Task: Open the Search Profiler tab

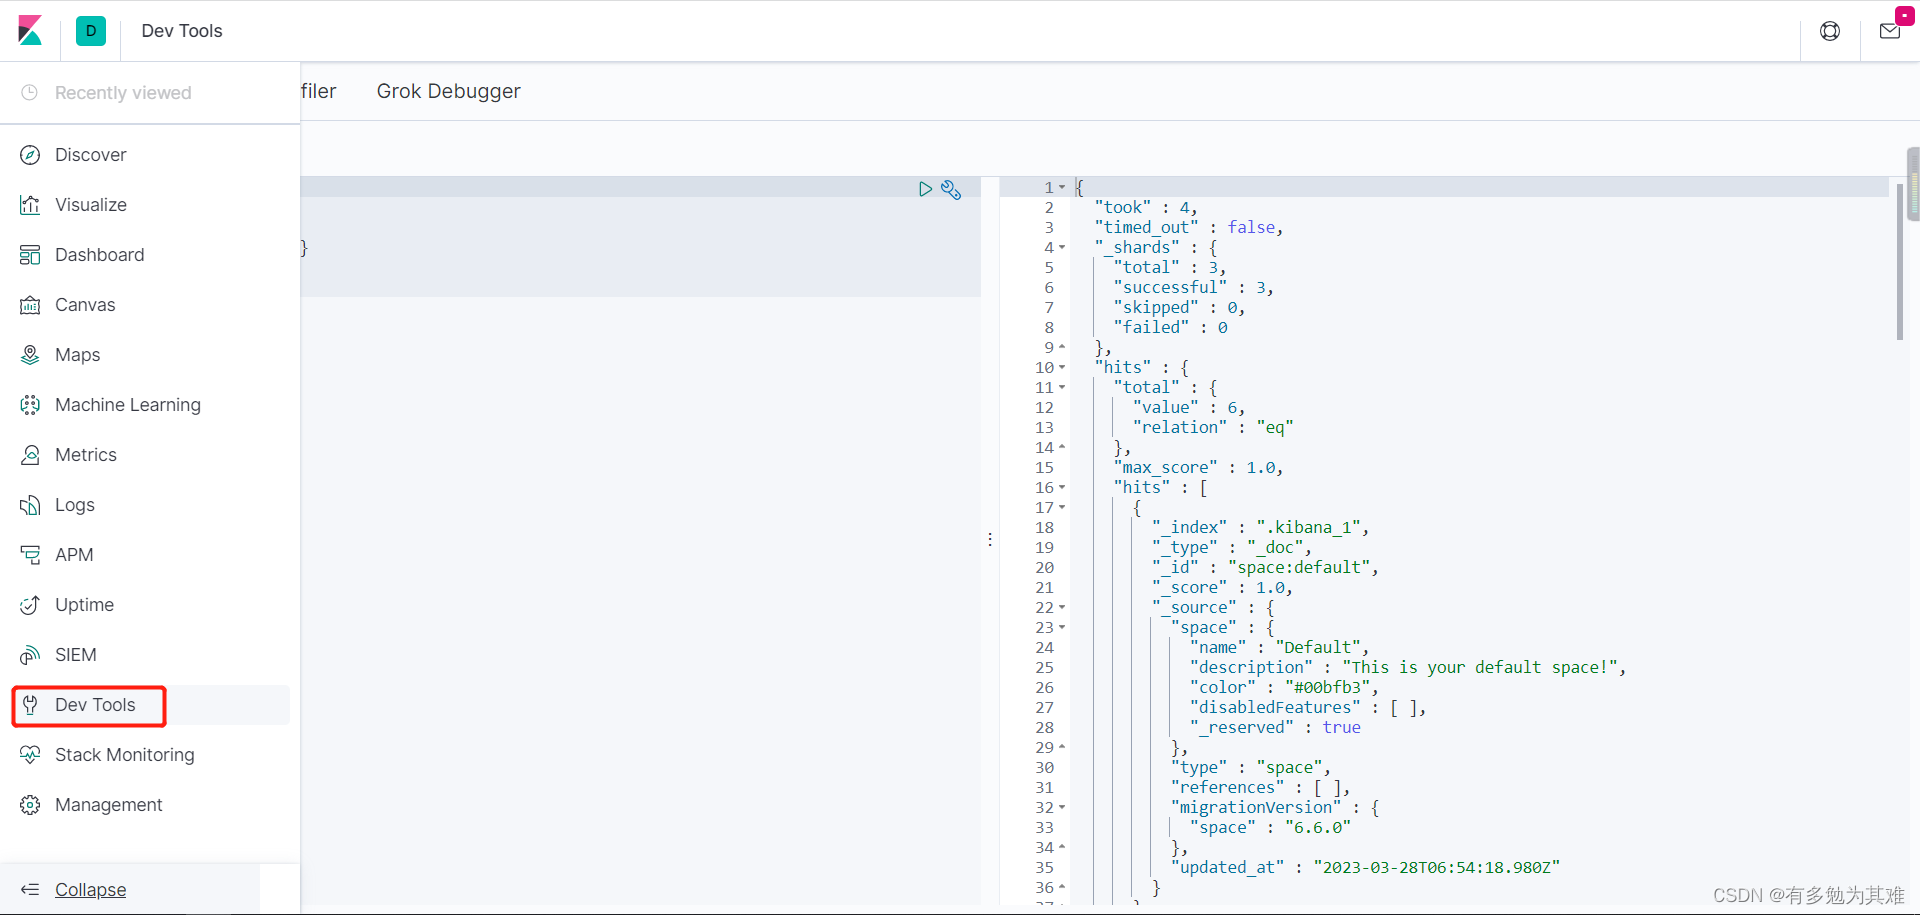Action: point(318,91)
